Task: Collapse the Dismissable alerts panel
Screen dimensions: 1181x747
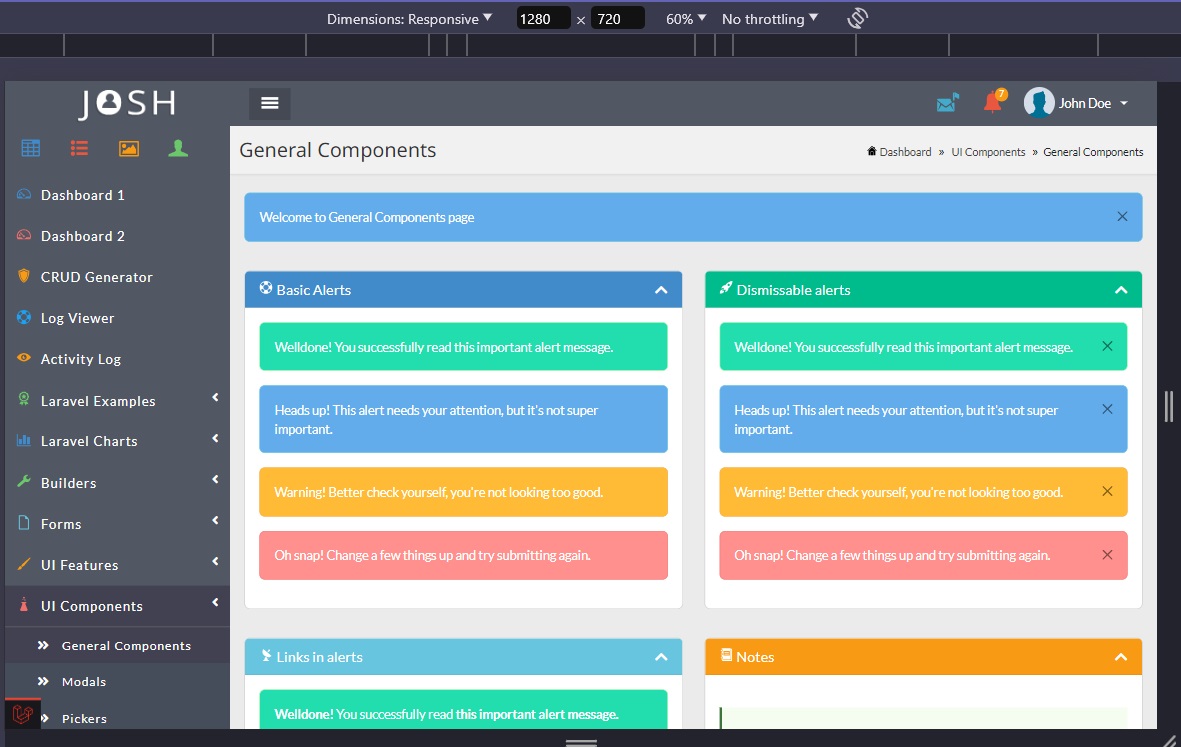Action: 1121,289
